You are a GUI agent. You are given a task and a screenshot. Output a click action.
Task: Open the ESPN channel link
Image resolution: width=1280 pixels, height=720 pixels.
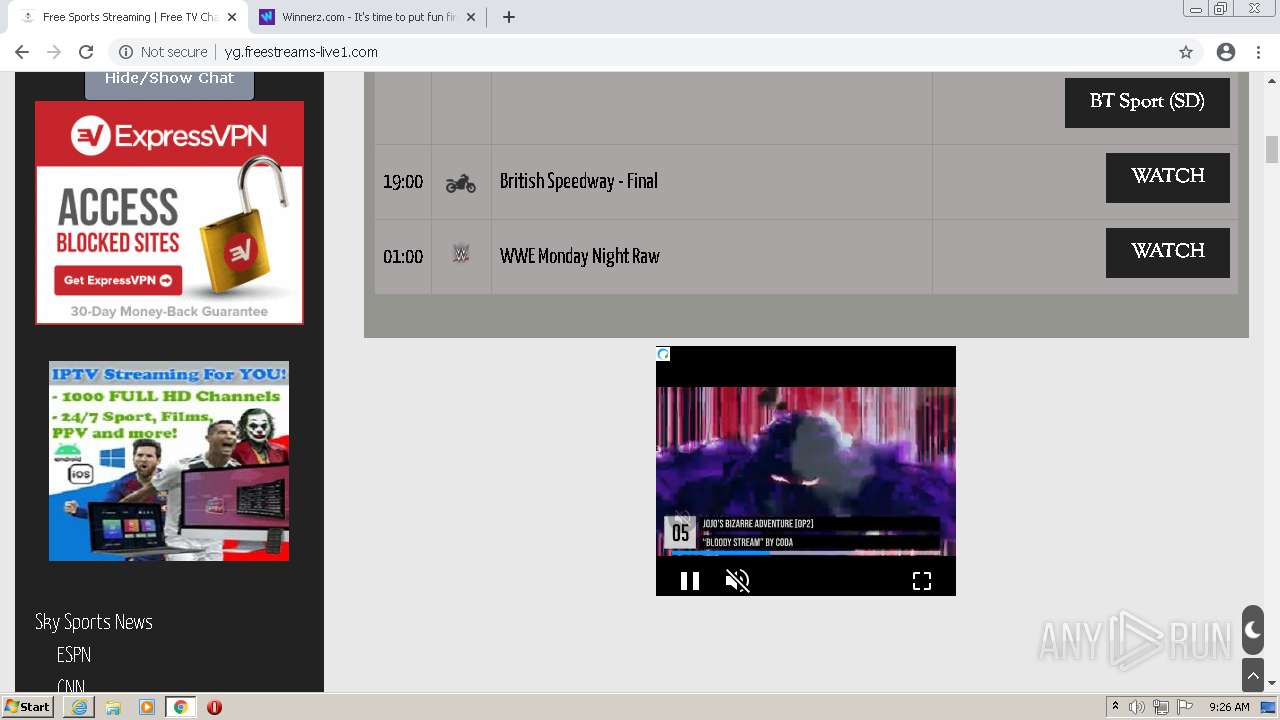[74, 655]
